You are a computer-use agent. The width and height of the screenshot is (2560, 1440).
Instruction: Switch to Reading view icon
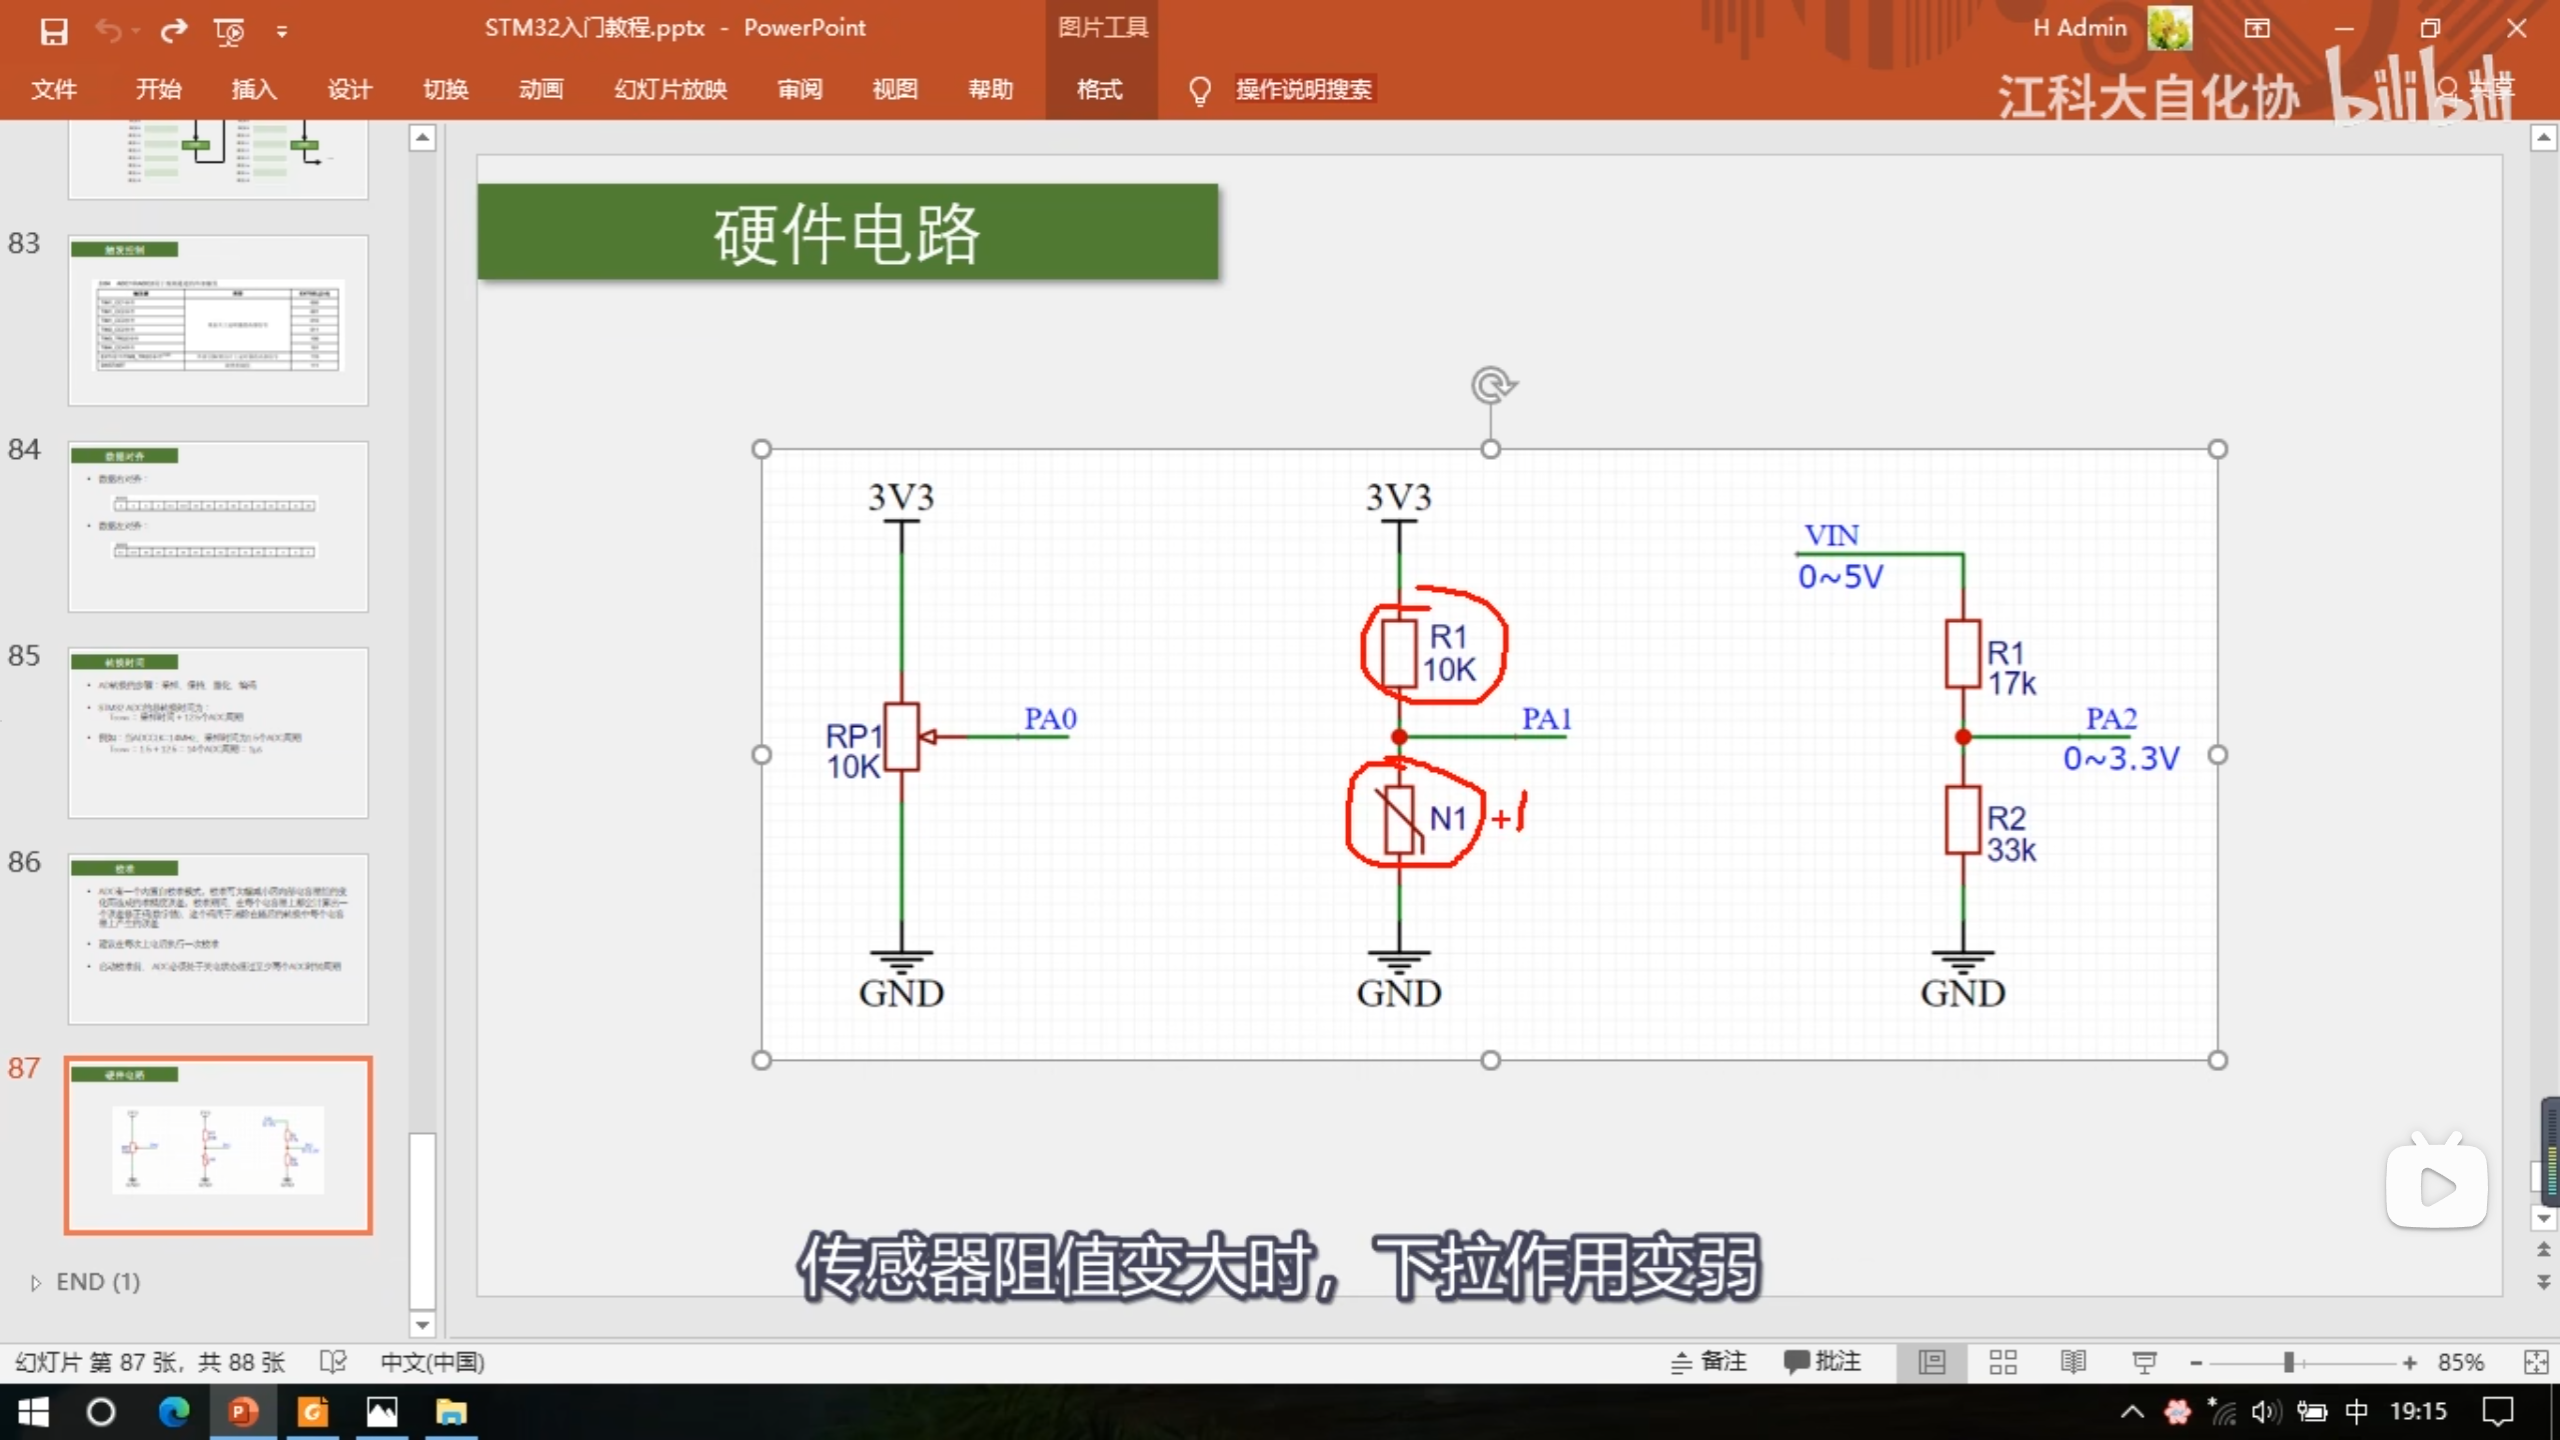[x=2073, y=1362]
